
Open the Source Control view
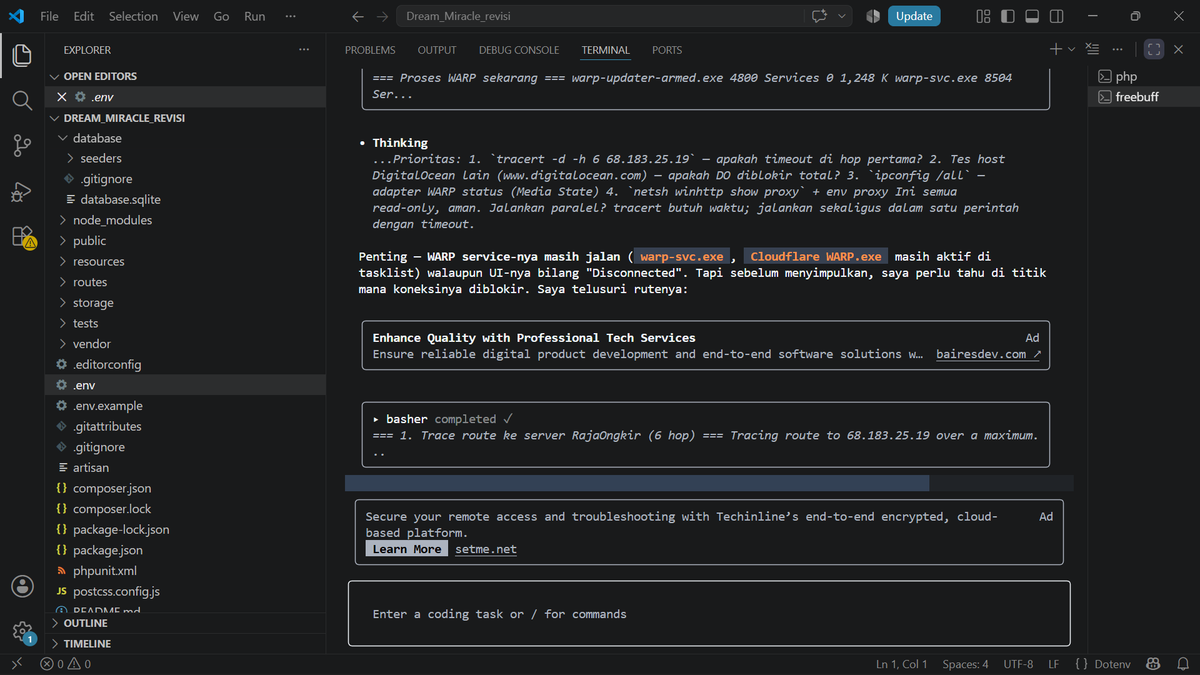[22, 146]
